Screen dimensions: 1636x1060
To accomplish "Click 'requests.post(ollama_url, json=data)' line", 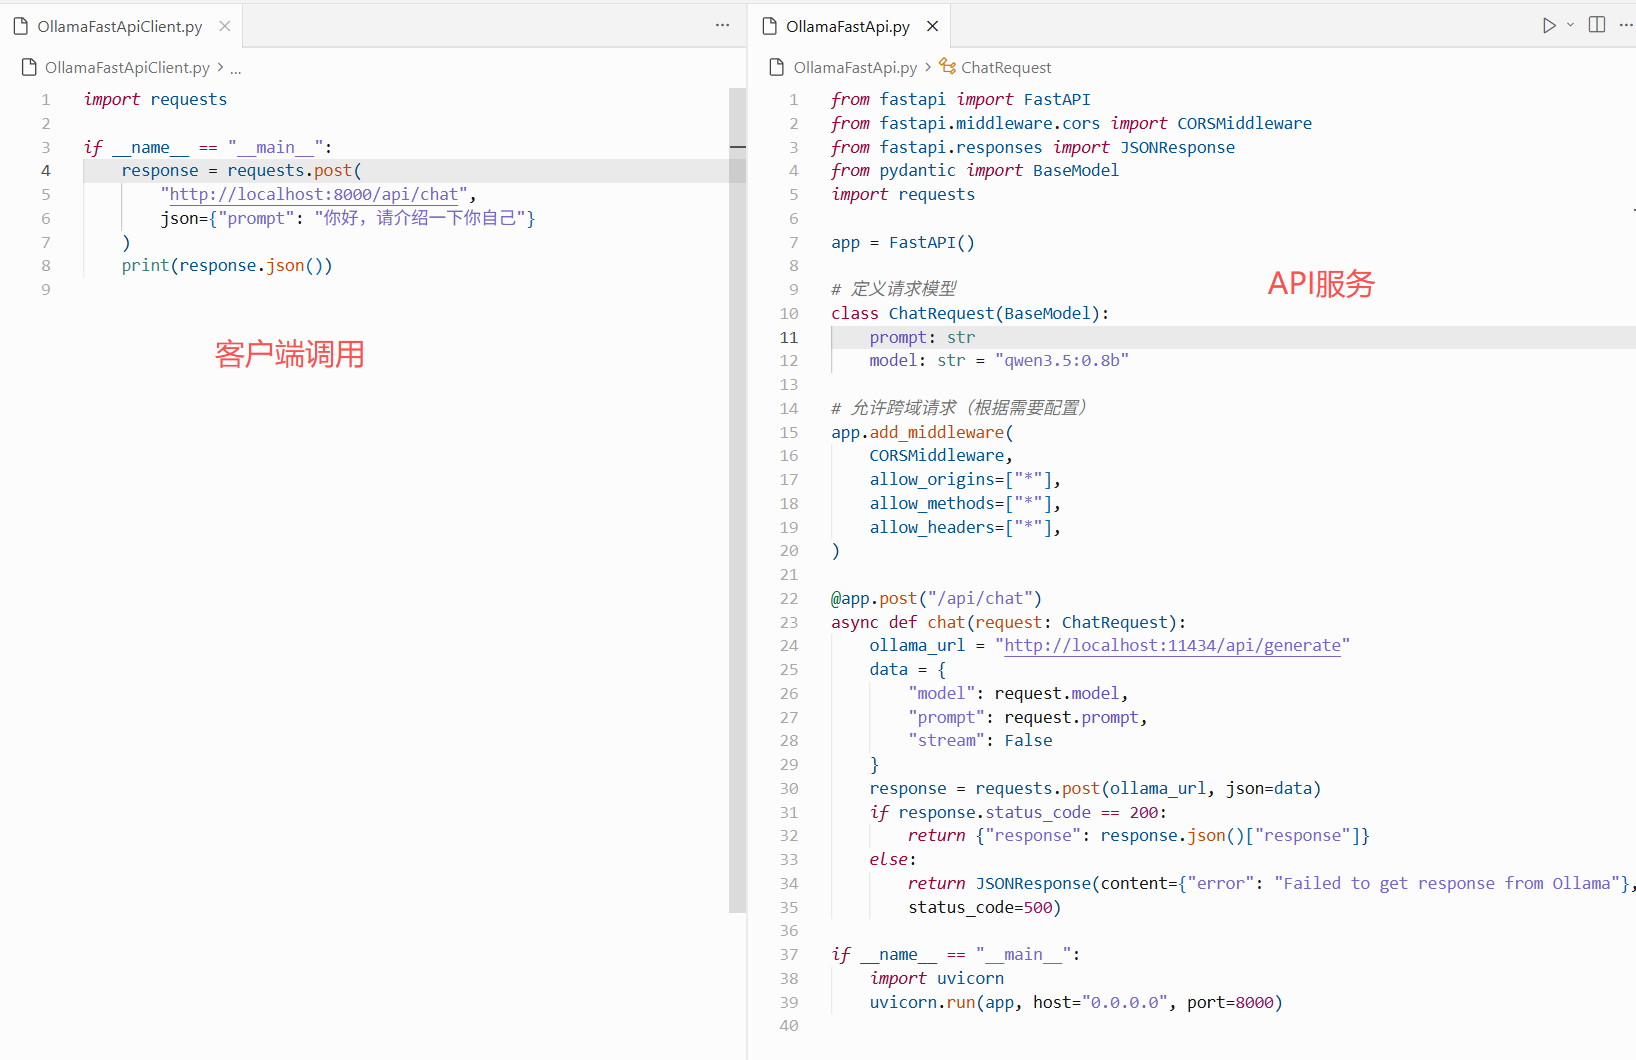I will click(1148, 788).
